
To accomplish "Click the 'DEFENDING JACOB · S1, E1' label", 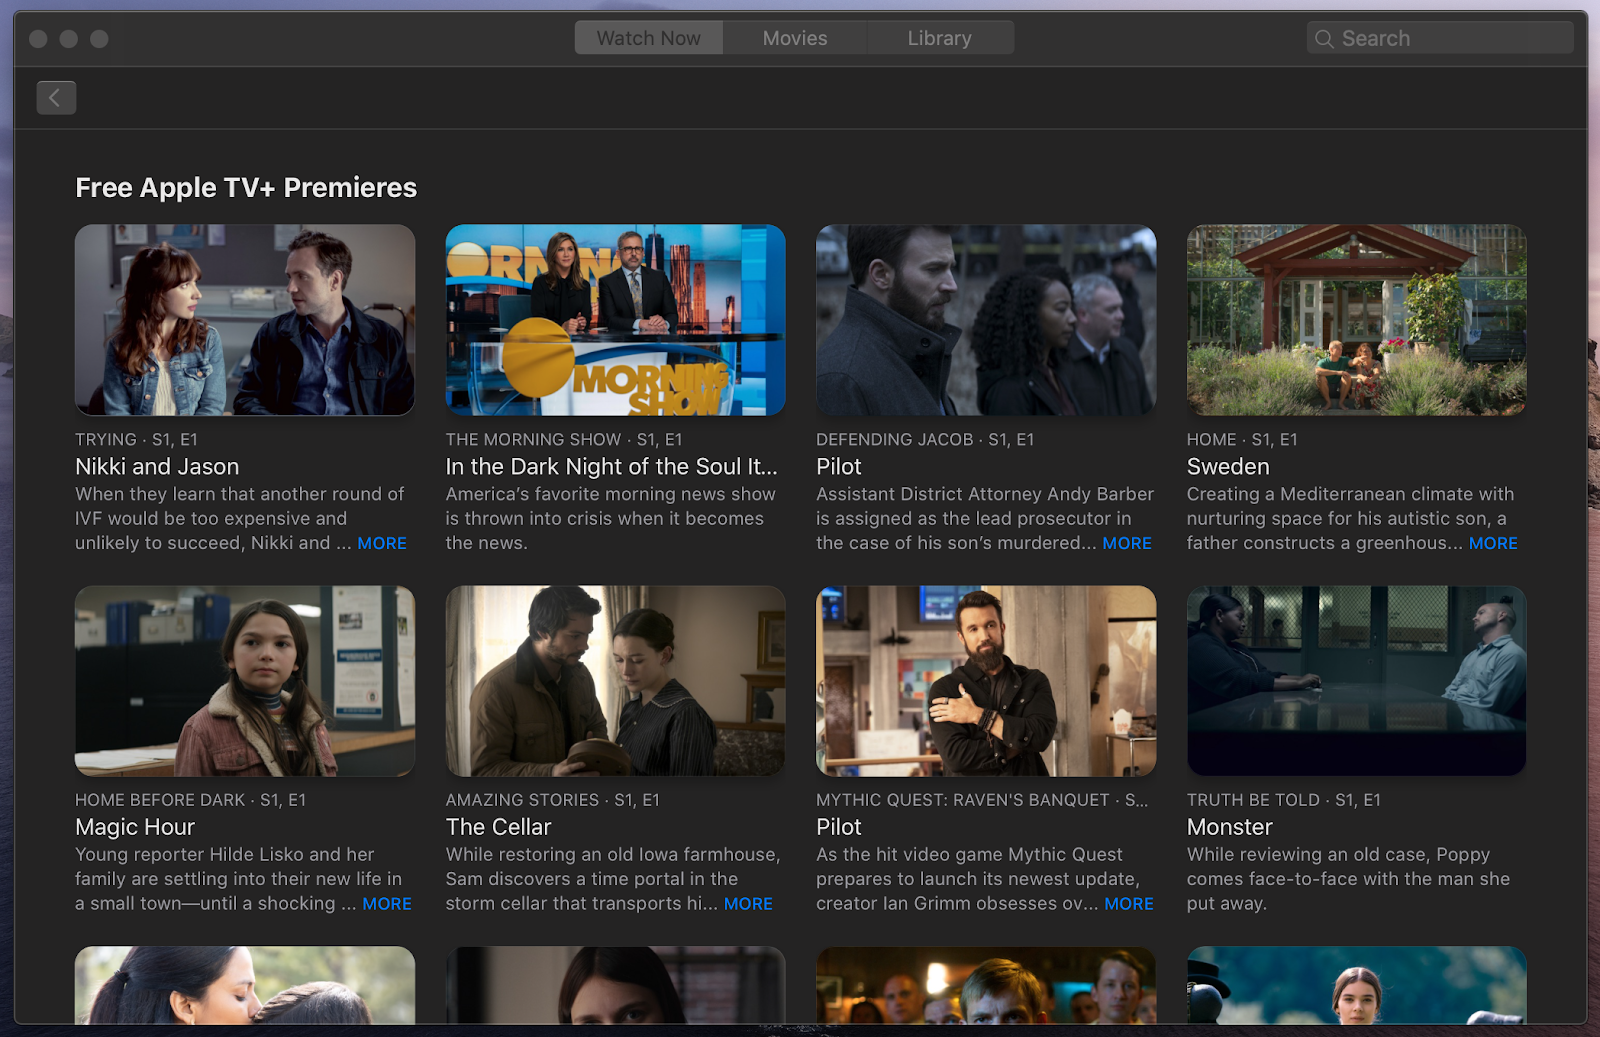I will click(925, 440).
